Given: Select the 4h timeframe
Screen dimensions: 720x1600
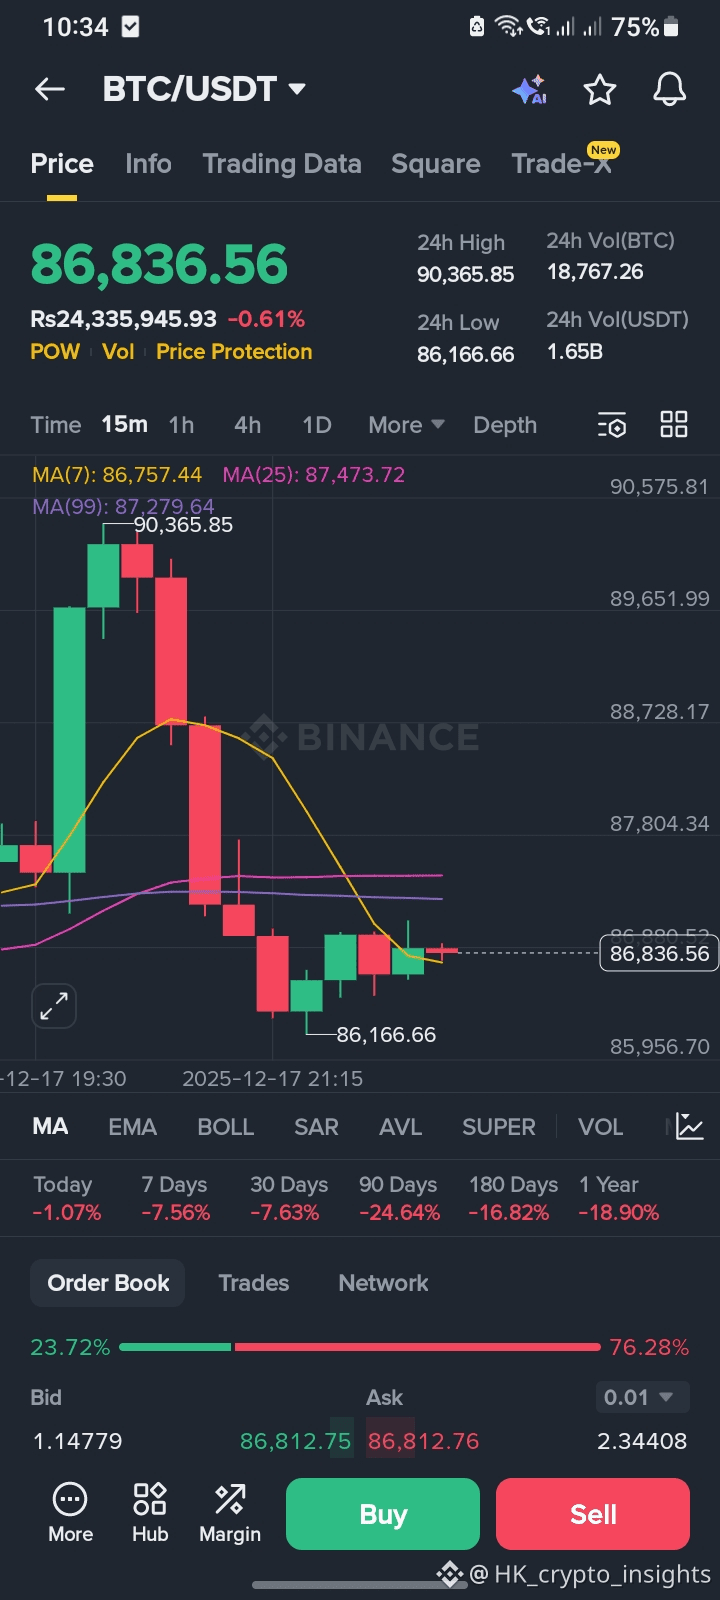Looking at the screenshot, I should pyautogui.click(x=248, y=425).
